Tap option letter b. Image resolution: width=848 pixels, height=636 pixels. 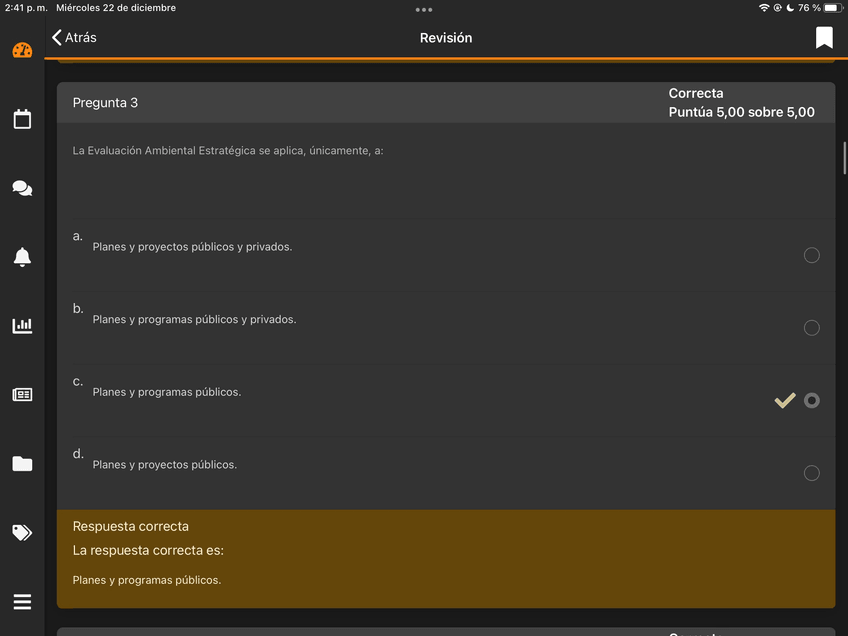78,309
